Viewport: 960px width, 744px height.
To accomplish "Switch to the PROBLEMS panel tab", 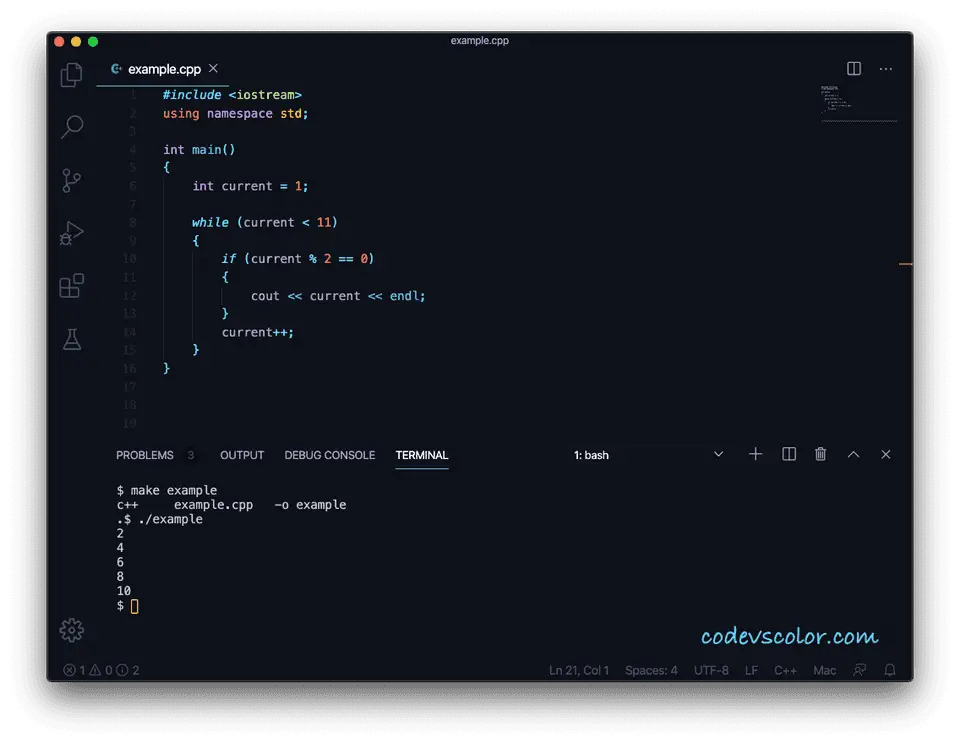I will pos(144,455).
